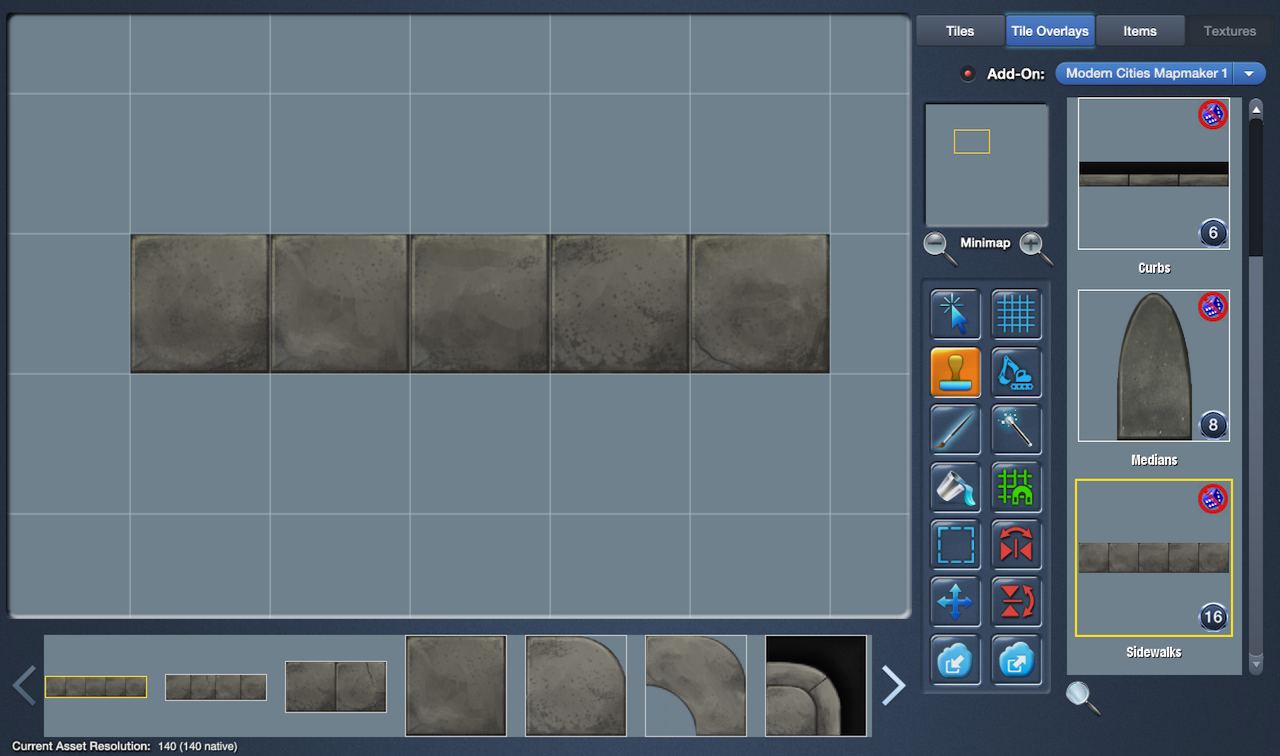Switch to the Tiles tab

click(960, 31)
